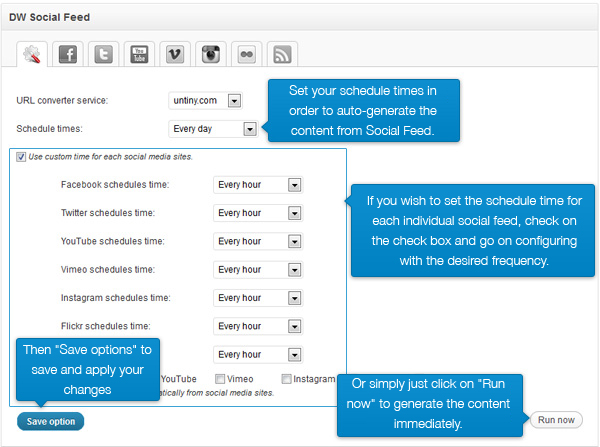Click the Run now button
The image size is (600, 447).
pyautogui.click(x=556, y=420)
